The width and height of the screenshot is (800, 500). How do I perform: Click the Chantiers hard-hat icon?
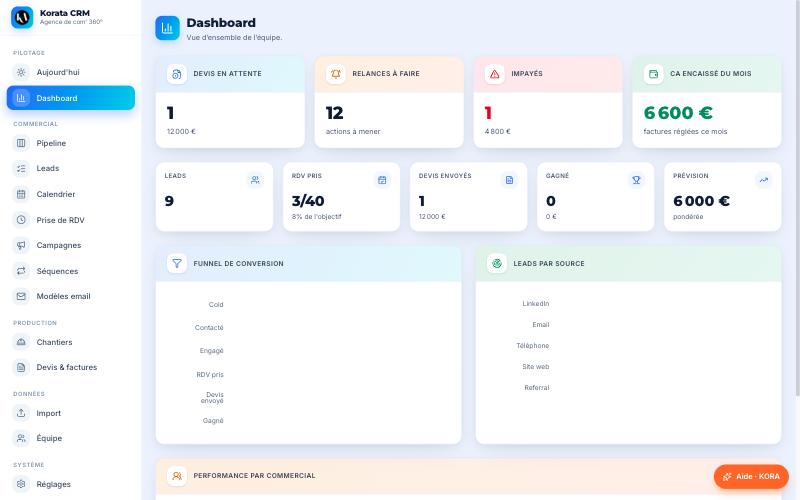coord(21,342)
